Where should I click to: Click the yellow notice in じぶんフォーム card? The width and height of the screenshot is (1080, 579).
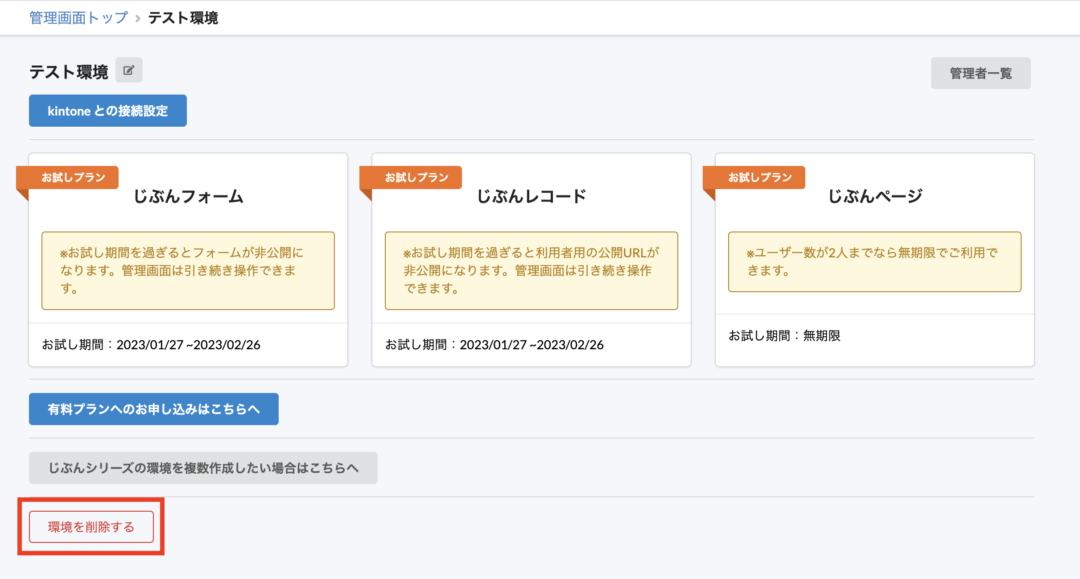coord(188,271)
